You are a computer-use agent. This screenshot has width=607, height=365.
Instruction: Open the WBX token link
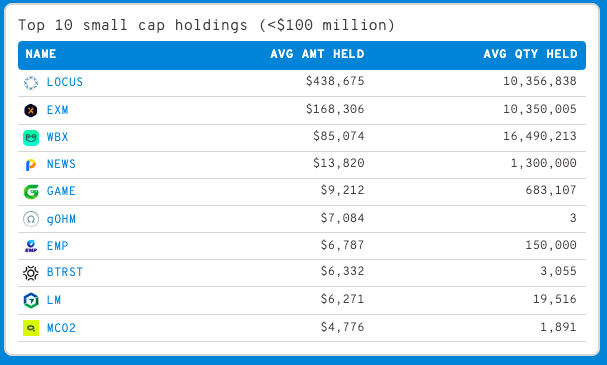[x=57, y=137]
